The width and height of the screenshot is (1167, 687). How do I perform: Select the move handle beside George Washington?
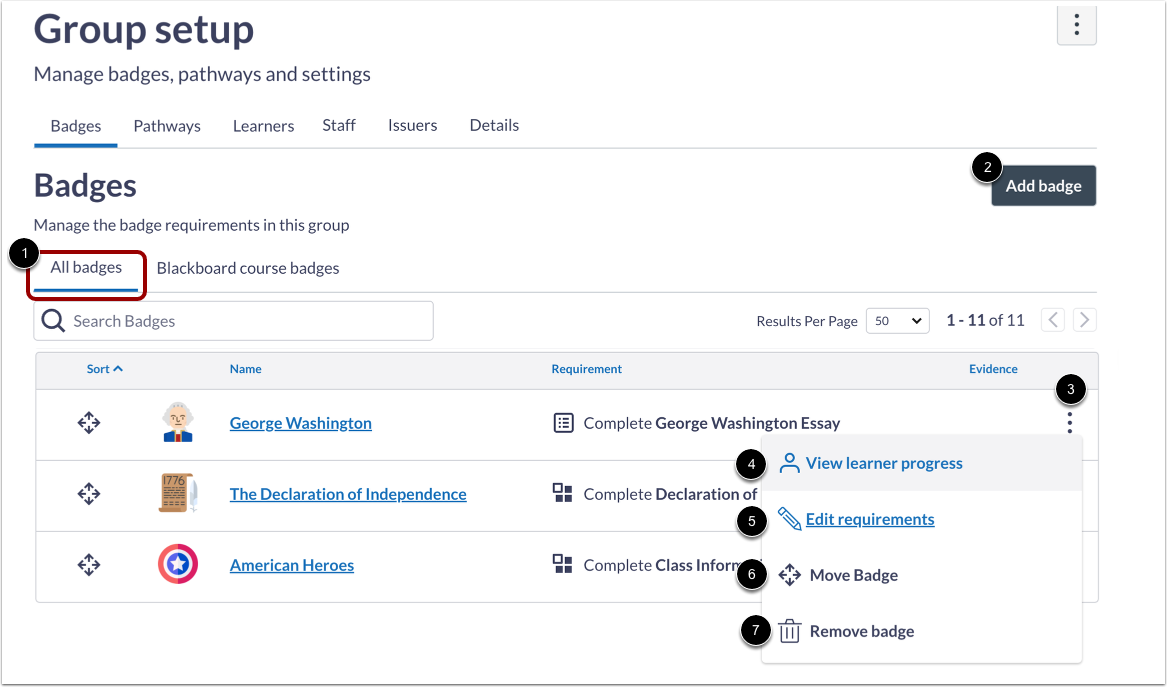[x=88, y=423]
